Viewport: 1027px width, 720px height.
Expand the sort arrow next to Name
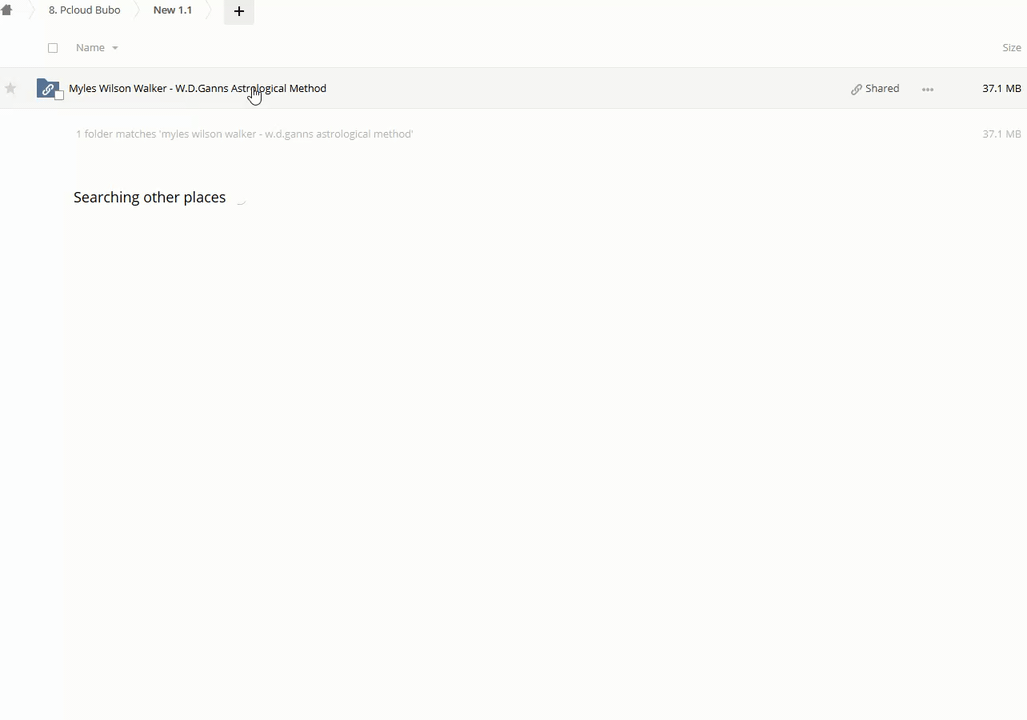[115, 48]
